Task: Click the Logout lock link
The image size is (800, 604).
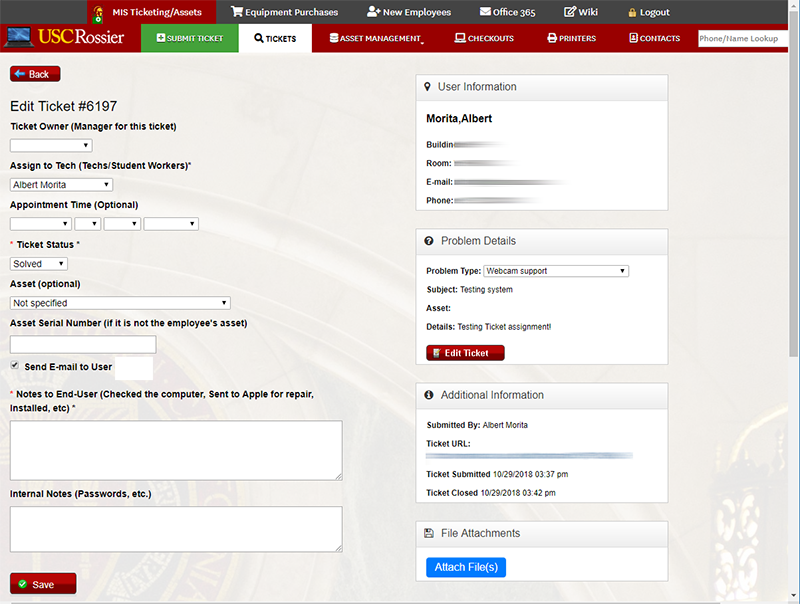Action: point(648,12)
